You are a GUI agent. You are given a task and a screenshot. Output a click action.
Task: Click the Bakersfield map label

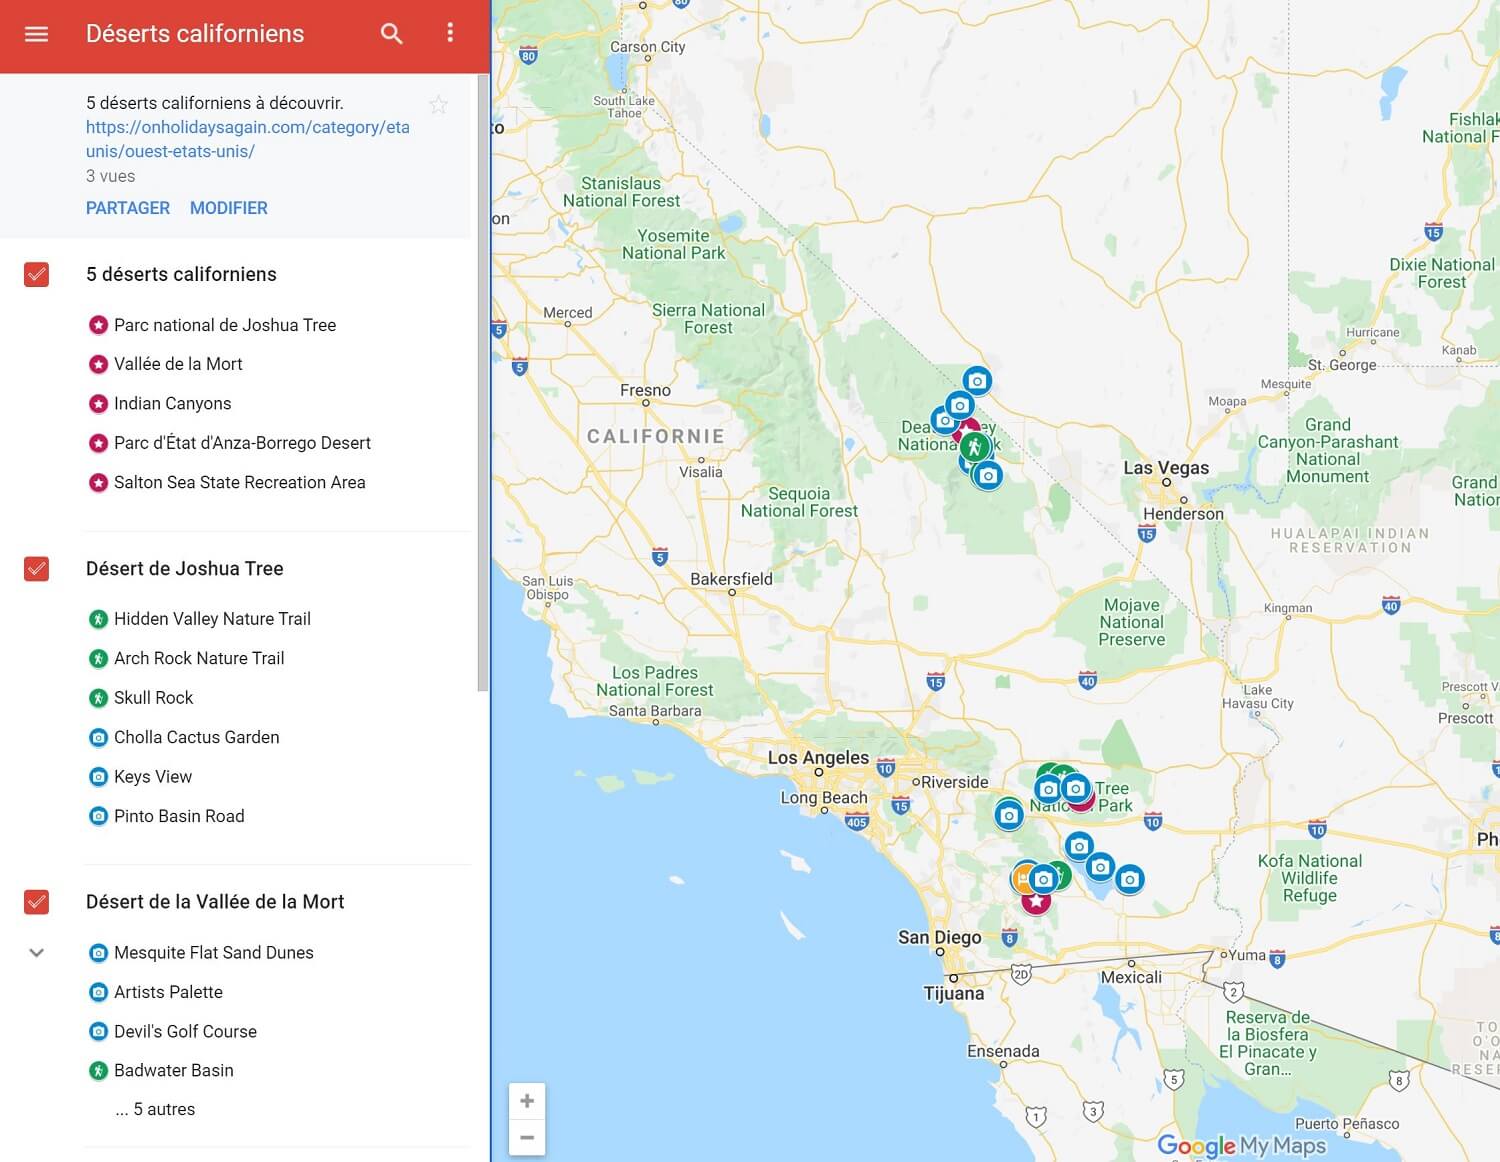tap(731, 579)
